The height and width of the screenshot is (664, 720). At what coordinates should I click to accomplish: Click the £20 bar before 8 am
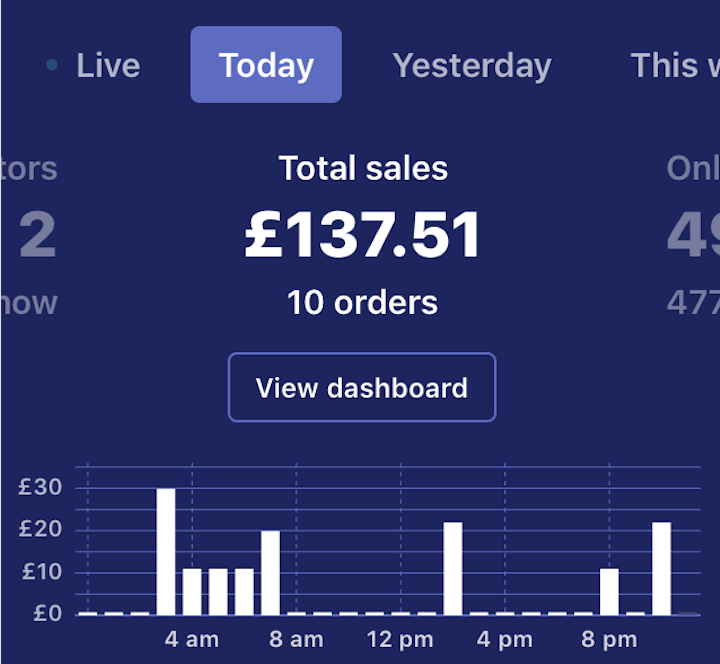pyautogui.click(x=270, y=572)
